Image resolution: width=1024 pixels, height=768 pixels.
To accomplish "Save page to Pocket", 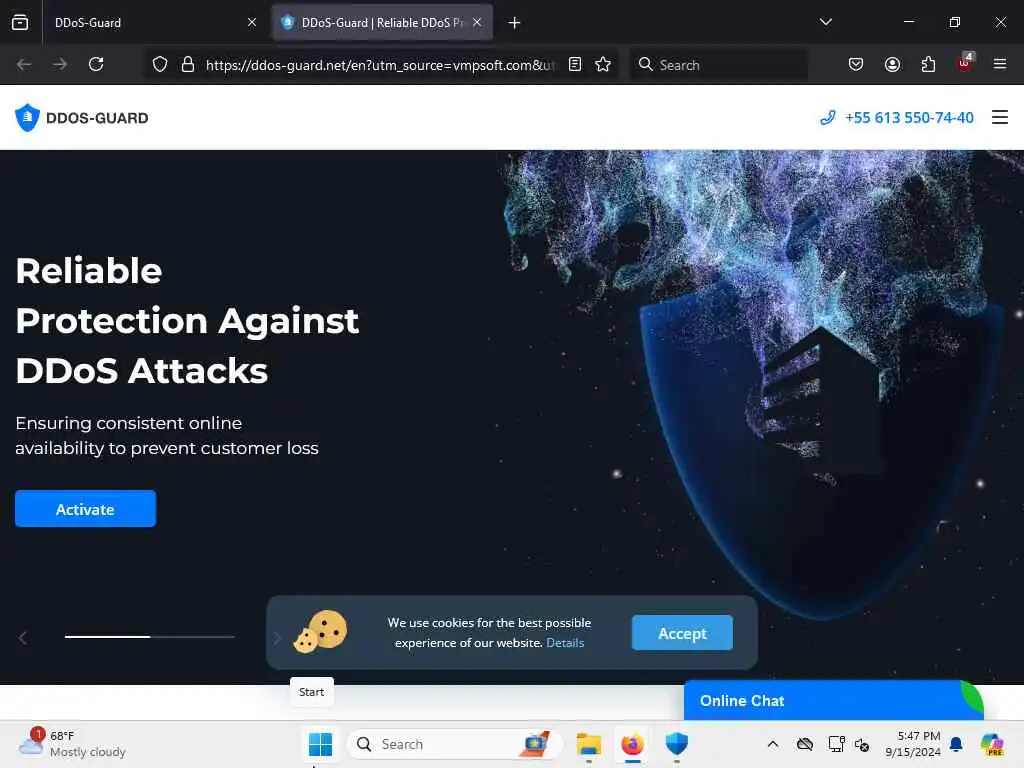I will tap(856, 64).
